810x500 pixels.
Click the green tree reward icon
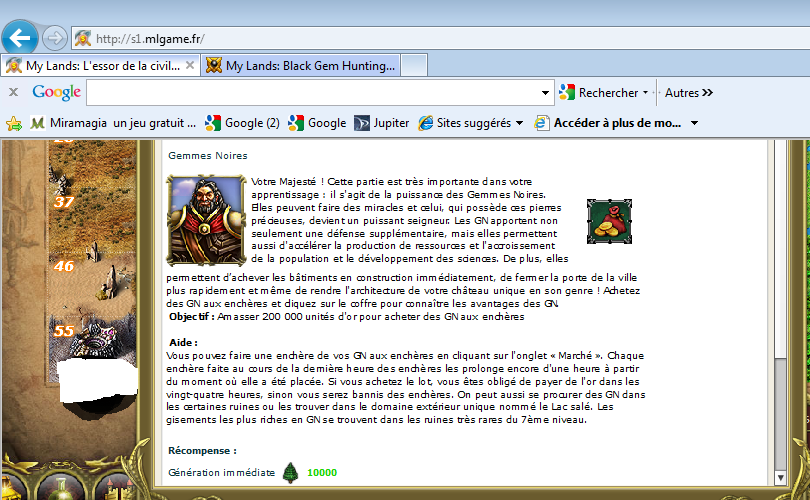(x=290, y=472)
